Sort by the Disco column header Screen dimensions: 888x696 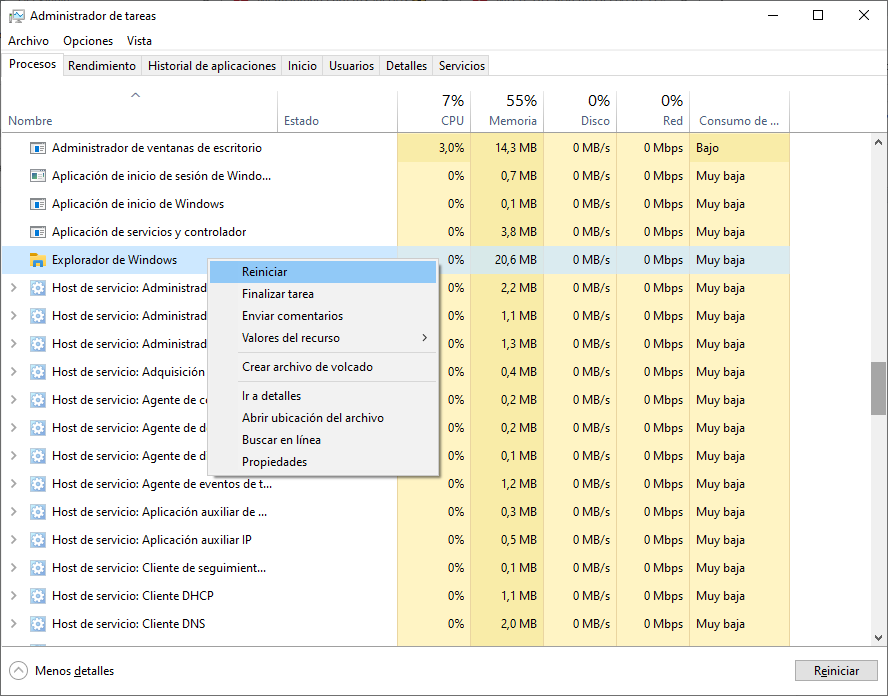(x=580, y=112)
